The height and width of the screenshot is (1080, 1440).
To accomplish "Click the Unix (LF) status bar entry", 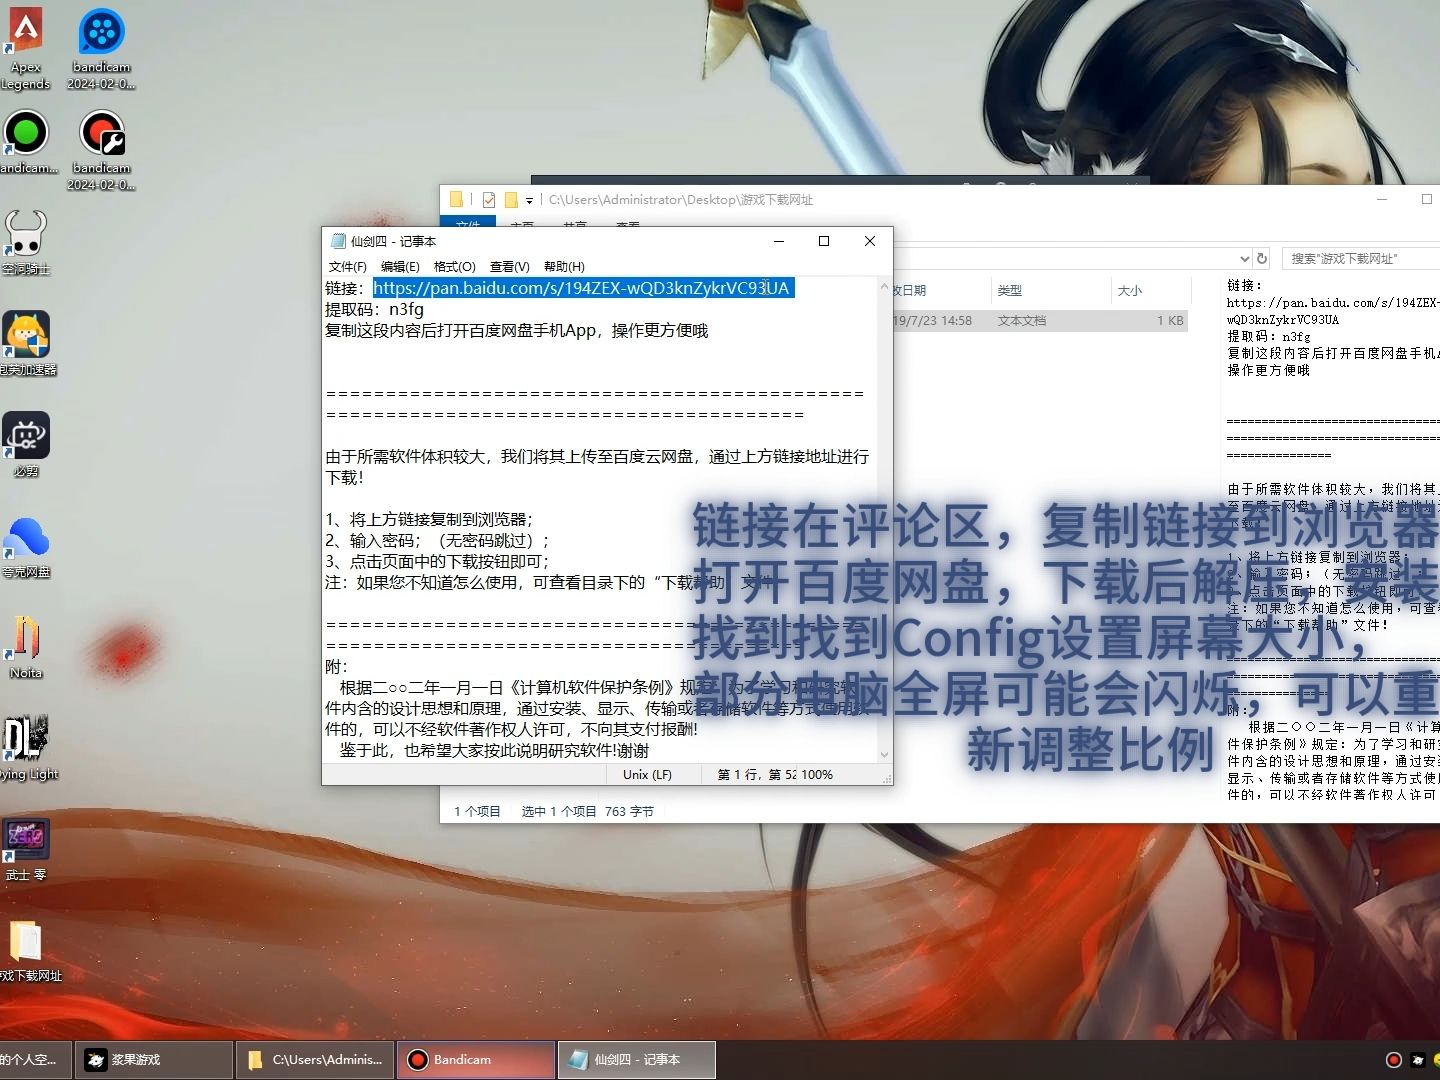I will [x=647, y=775].
